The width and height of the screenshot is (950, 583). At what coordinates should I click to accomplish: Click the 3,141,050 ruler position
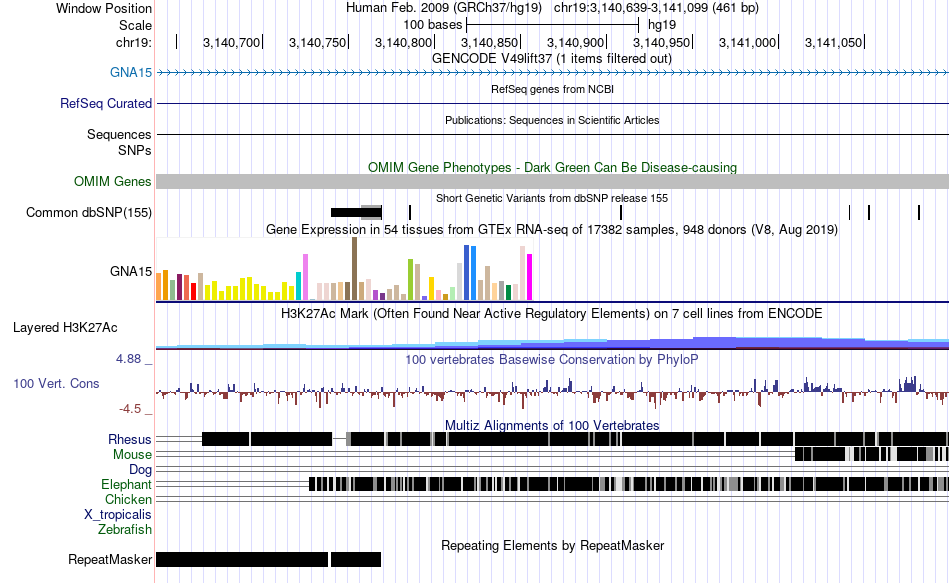pos(833,42)
